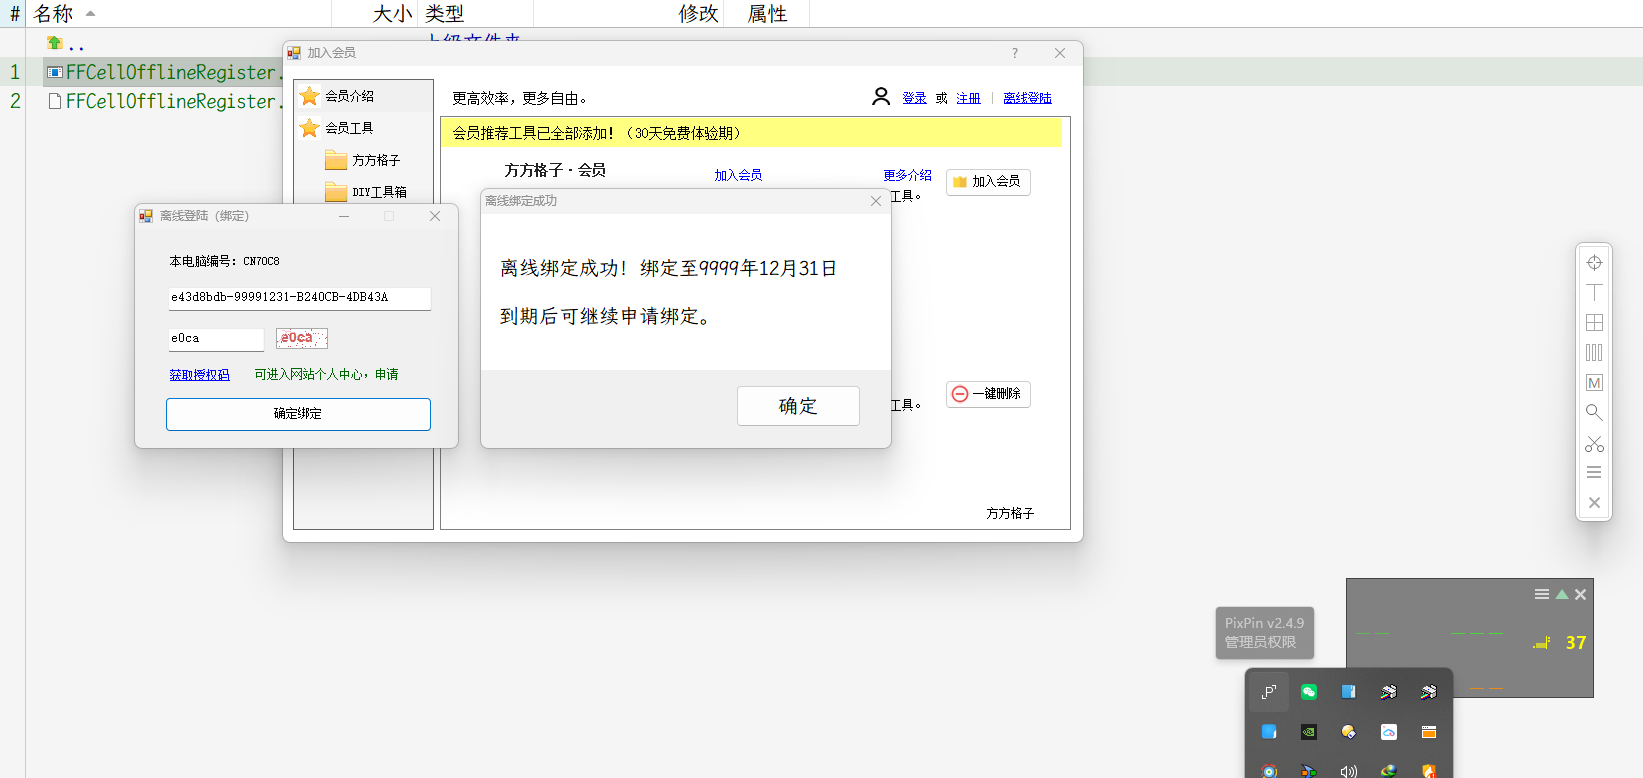
Task: Select the text T tool in floating toolbar
Action: (x=1594, y=293)
